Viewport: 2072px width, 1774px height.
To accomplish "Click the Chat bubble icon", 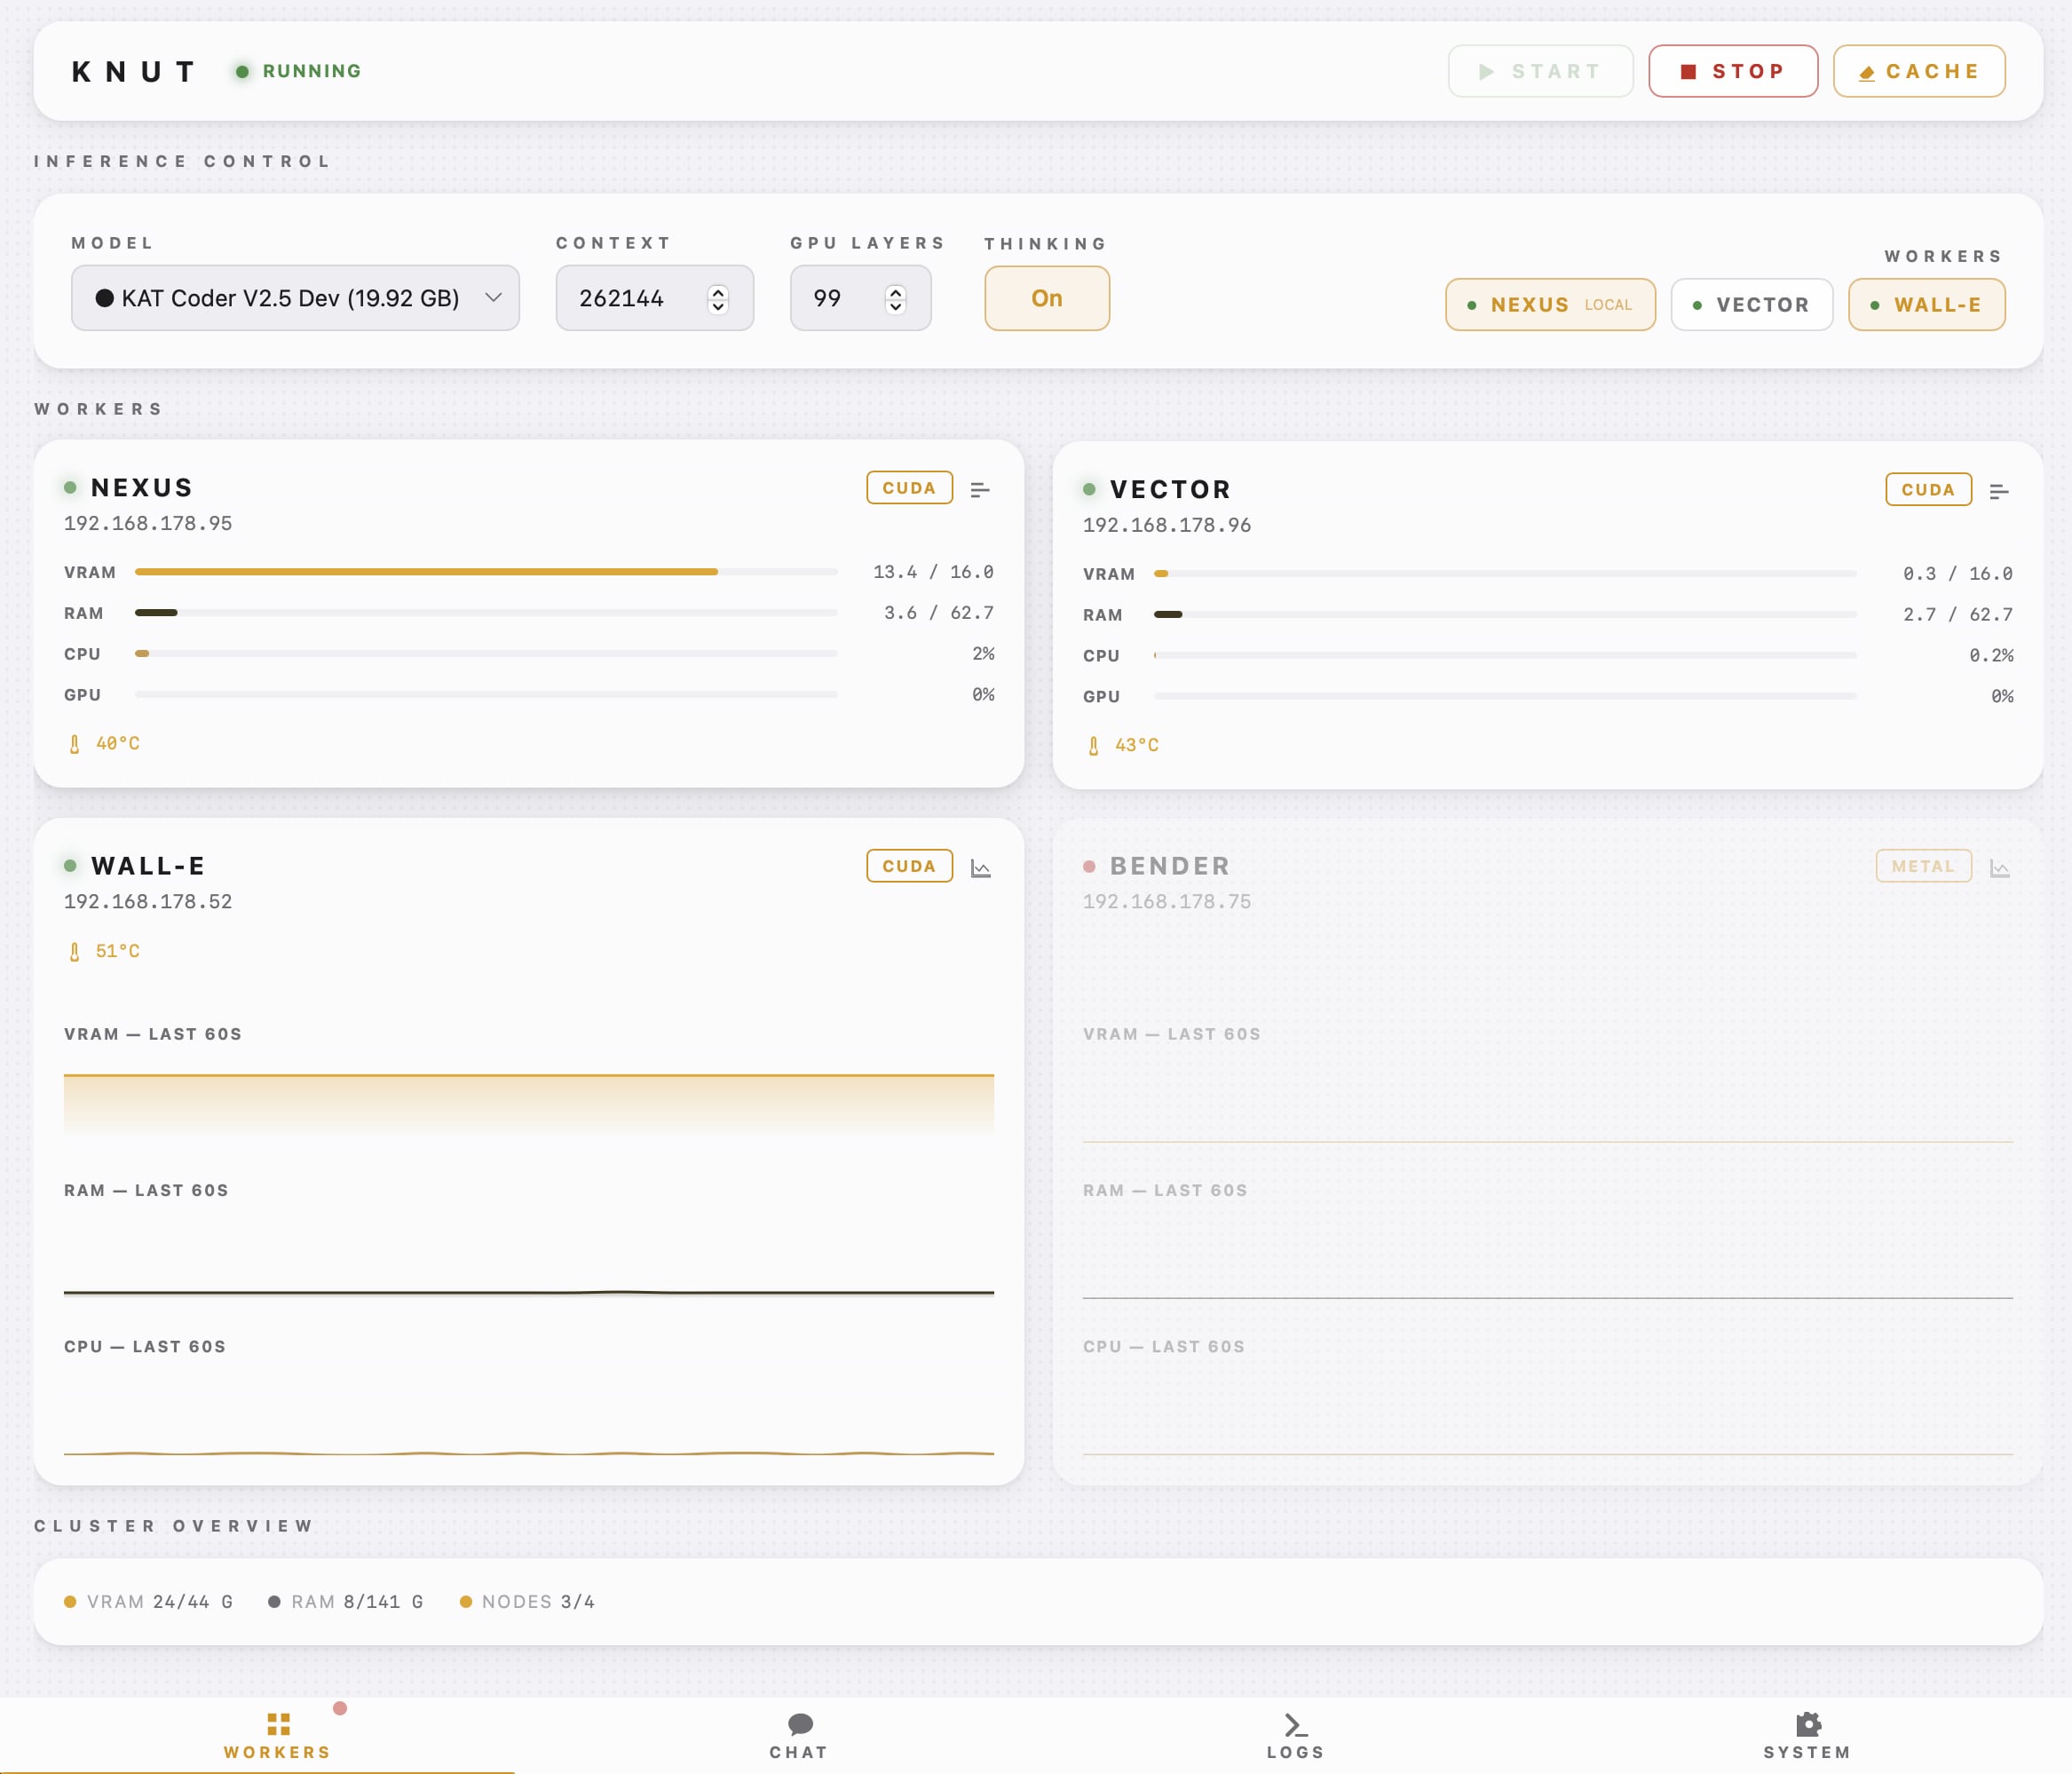I will coord(800,1724).
